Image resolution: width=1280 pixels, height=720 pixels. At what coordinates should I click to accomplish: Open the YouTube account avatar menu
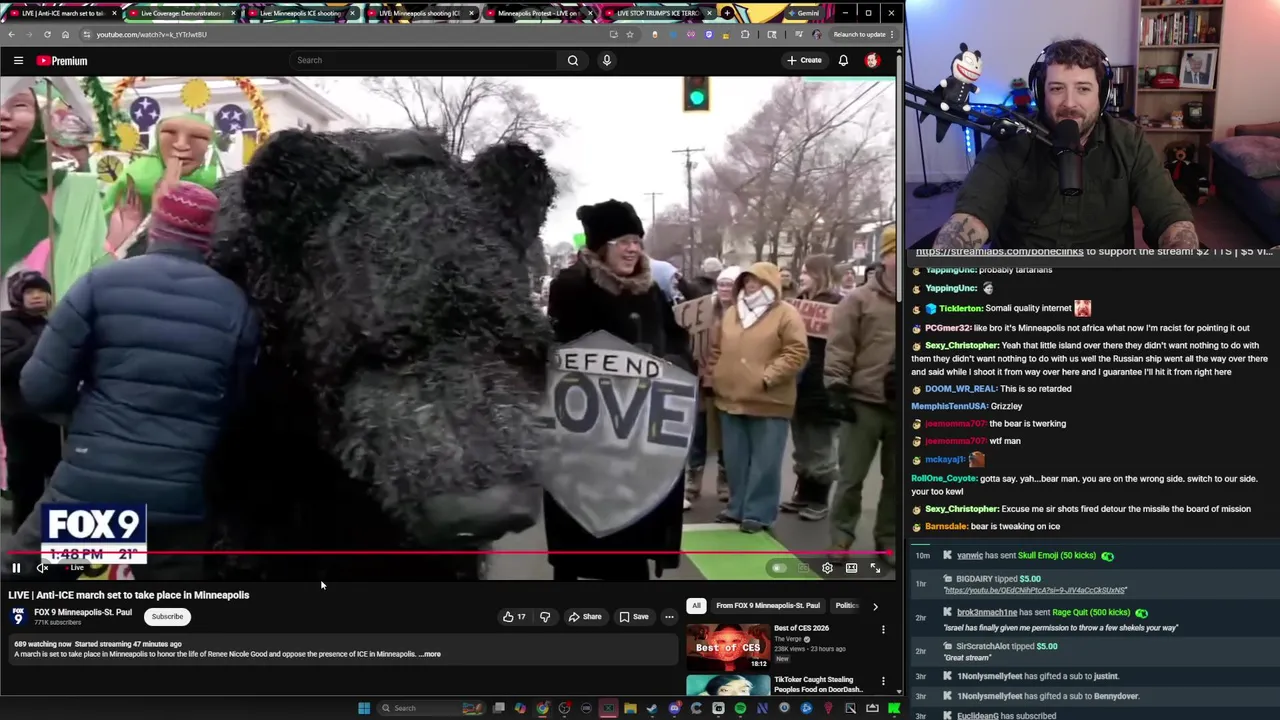[x=872, y=60]
